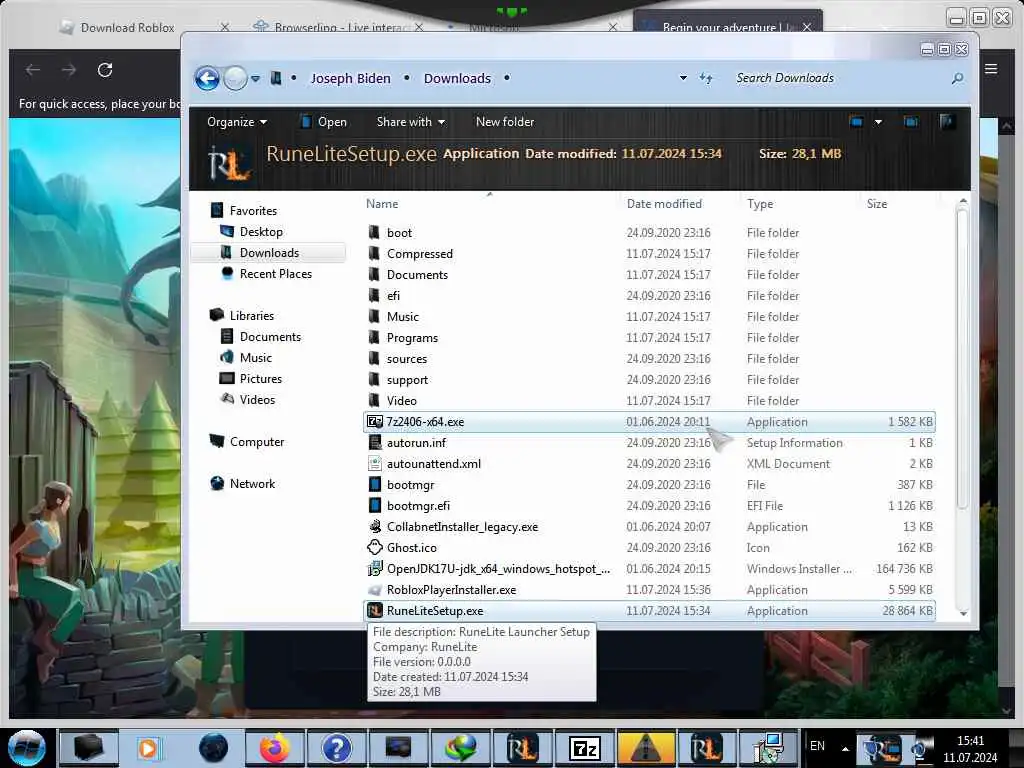Go back with the Explorer back arrow

click(207, 78)
